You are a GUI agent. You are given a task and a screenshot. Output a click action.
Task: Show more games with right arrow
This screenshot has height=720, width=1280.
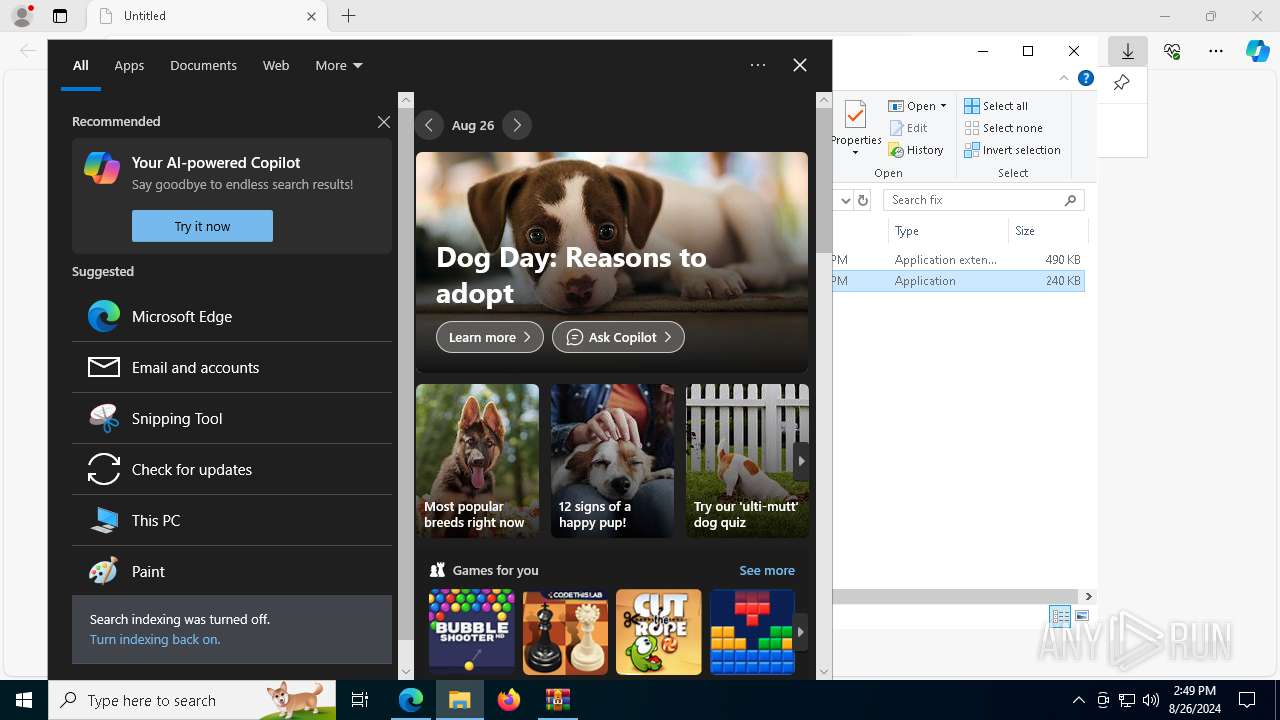800,632
